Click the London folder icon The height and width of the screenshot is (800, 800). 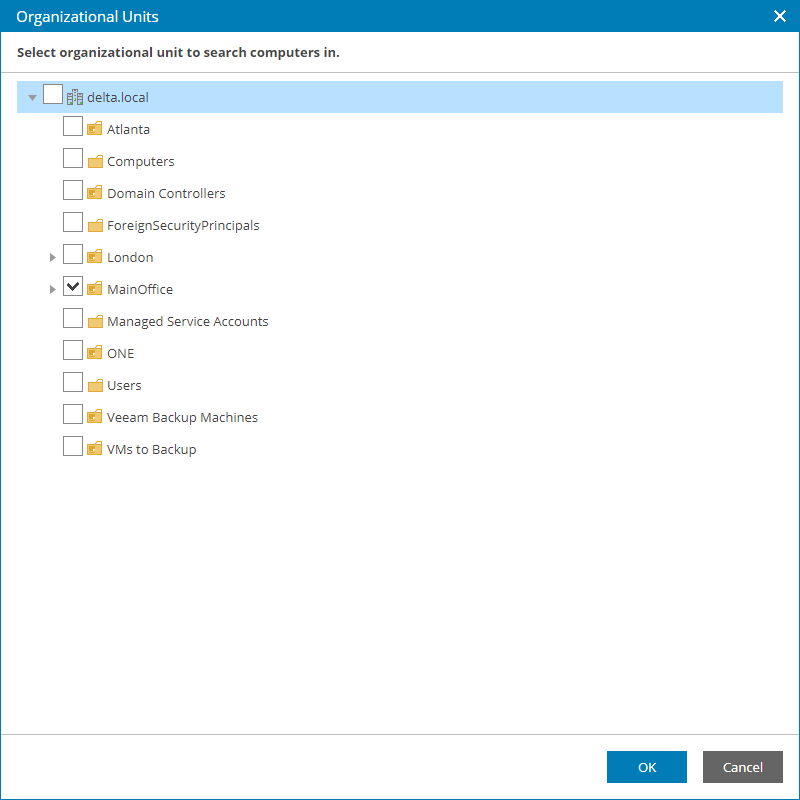[x=94, y=256]
